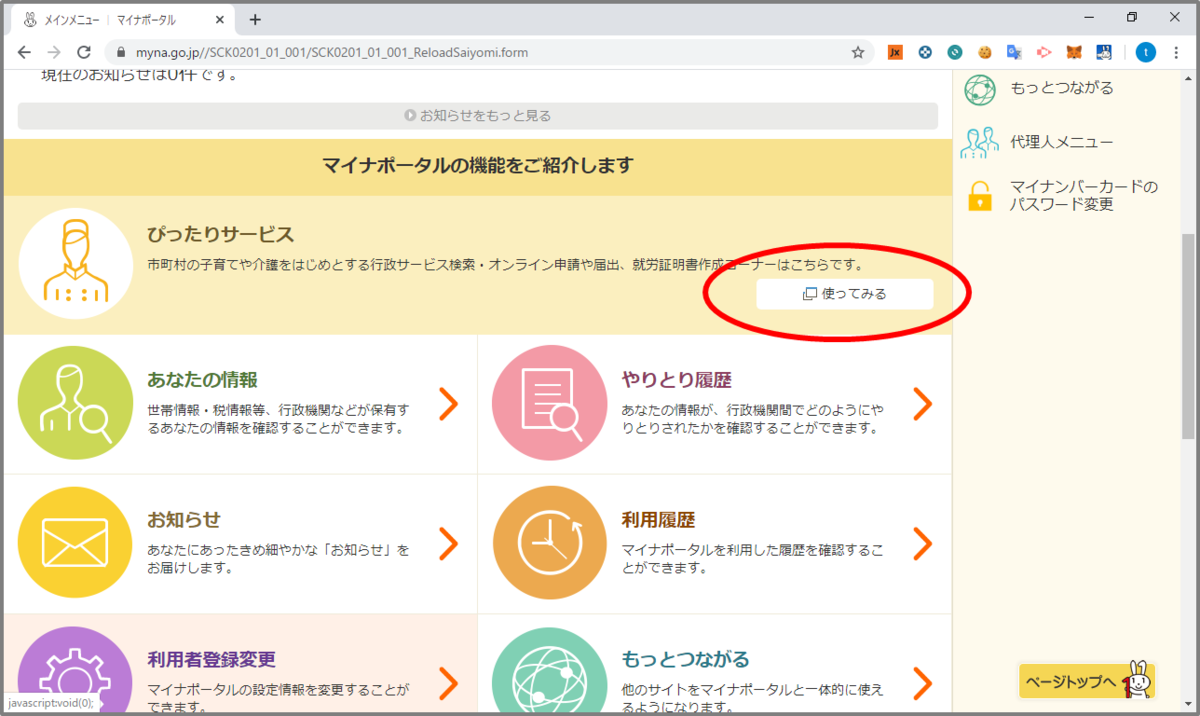Click お知らせをもっと見る button
The image size is (1200, 716).
point(478,116)
